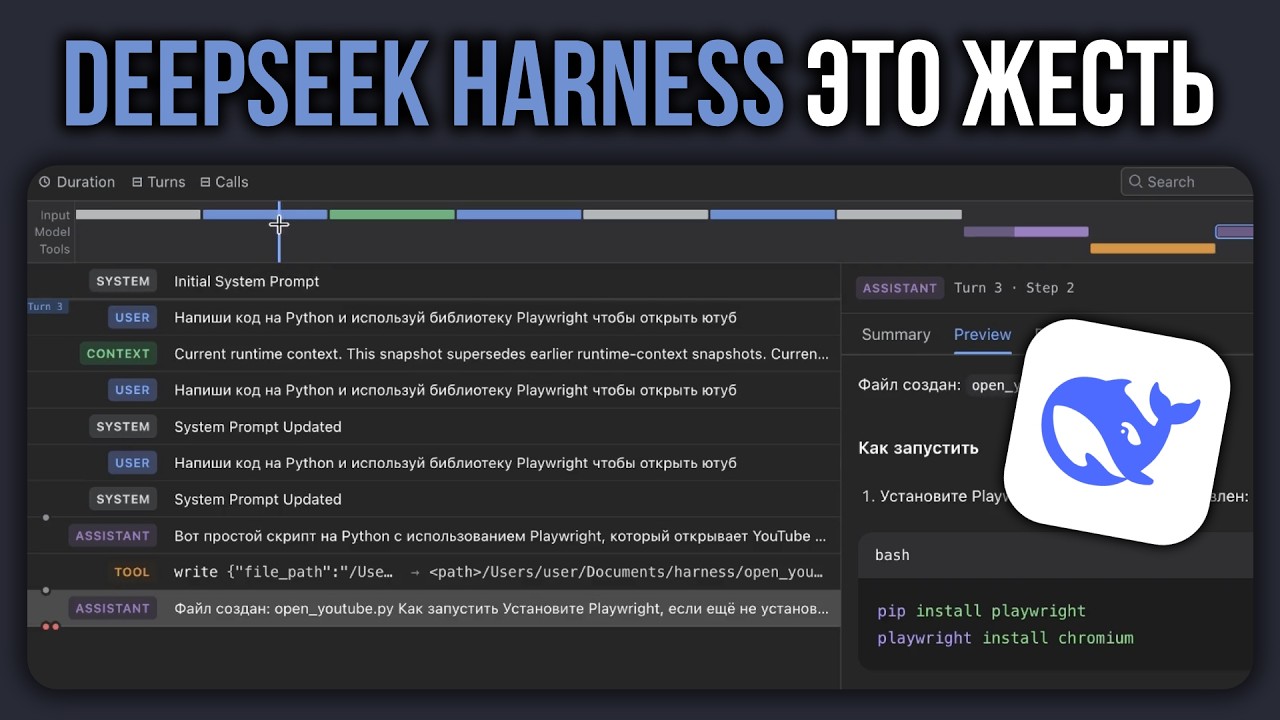Viewport: 1280px width, 720px height.
Task: Select the light purple Model timeline segment
Action: pos(1051,231)
